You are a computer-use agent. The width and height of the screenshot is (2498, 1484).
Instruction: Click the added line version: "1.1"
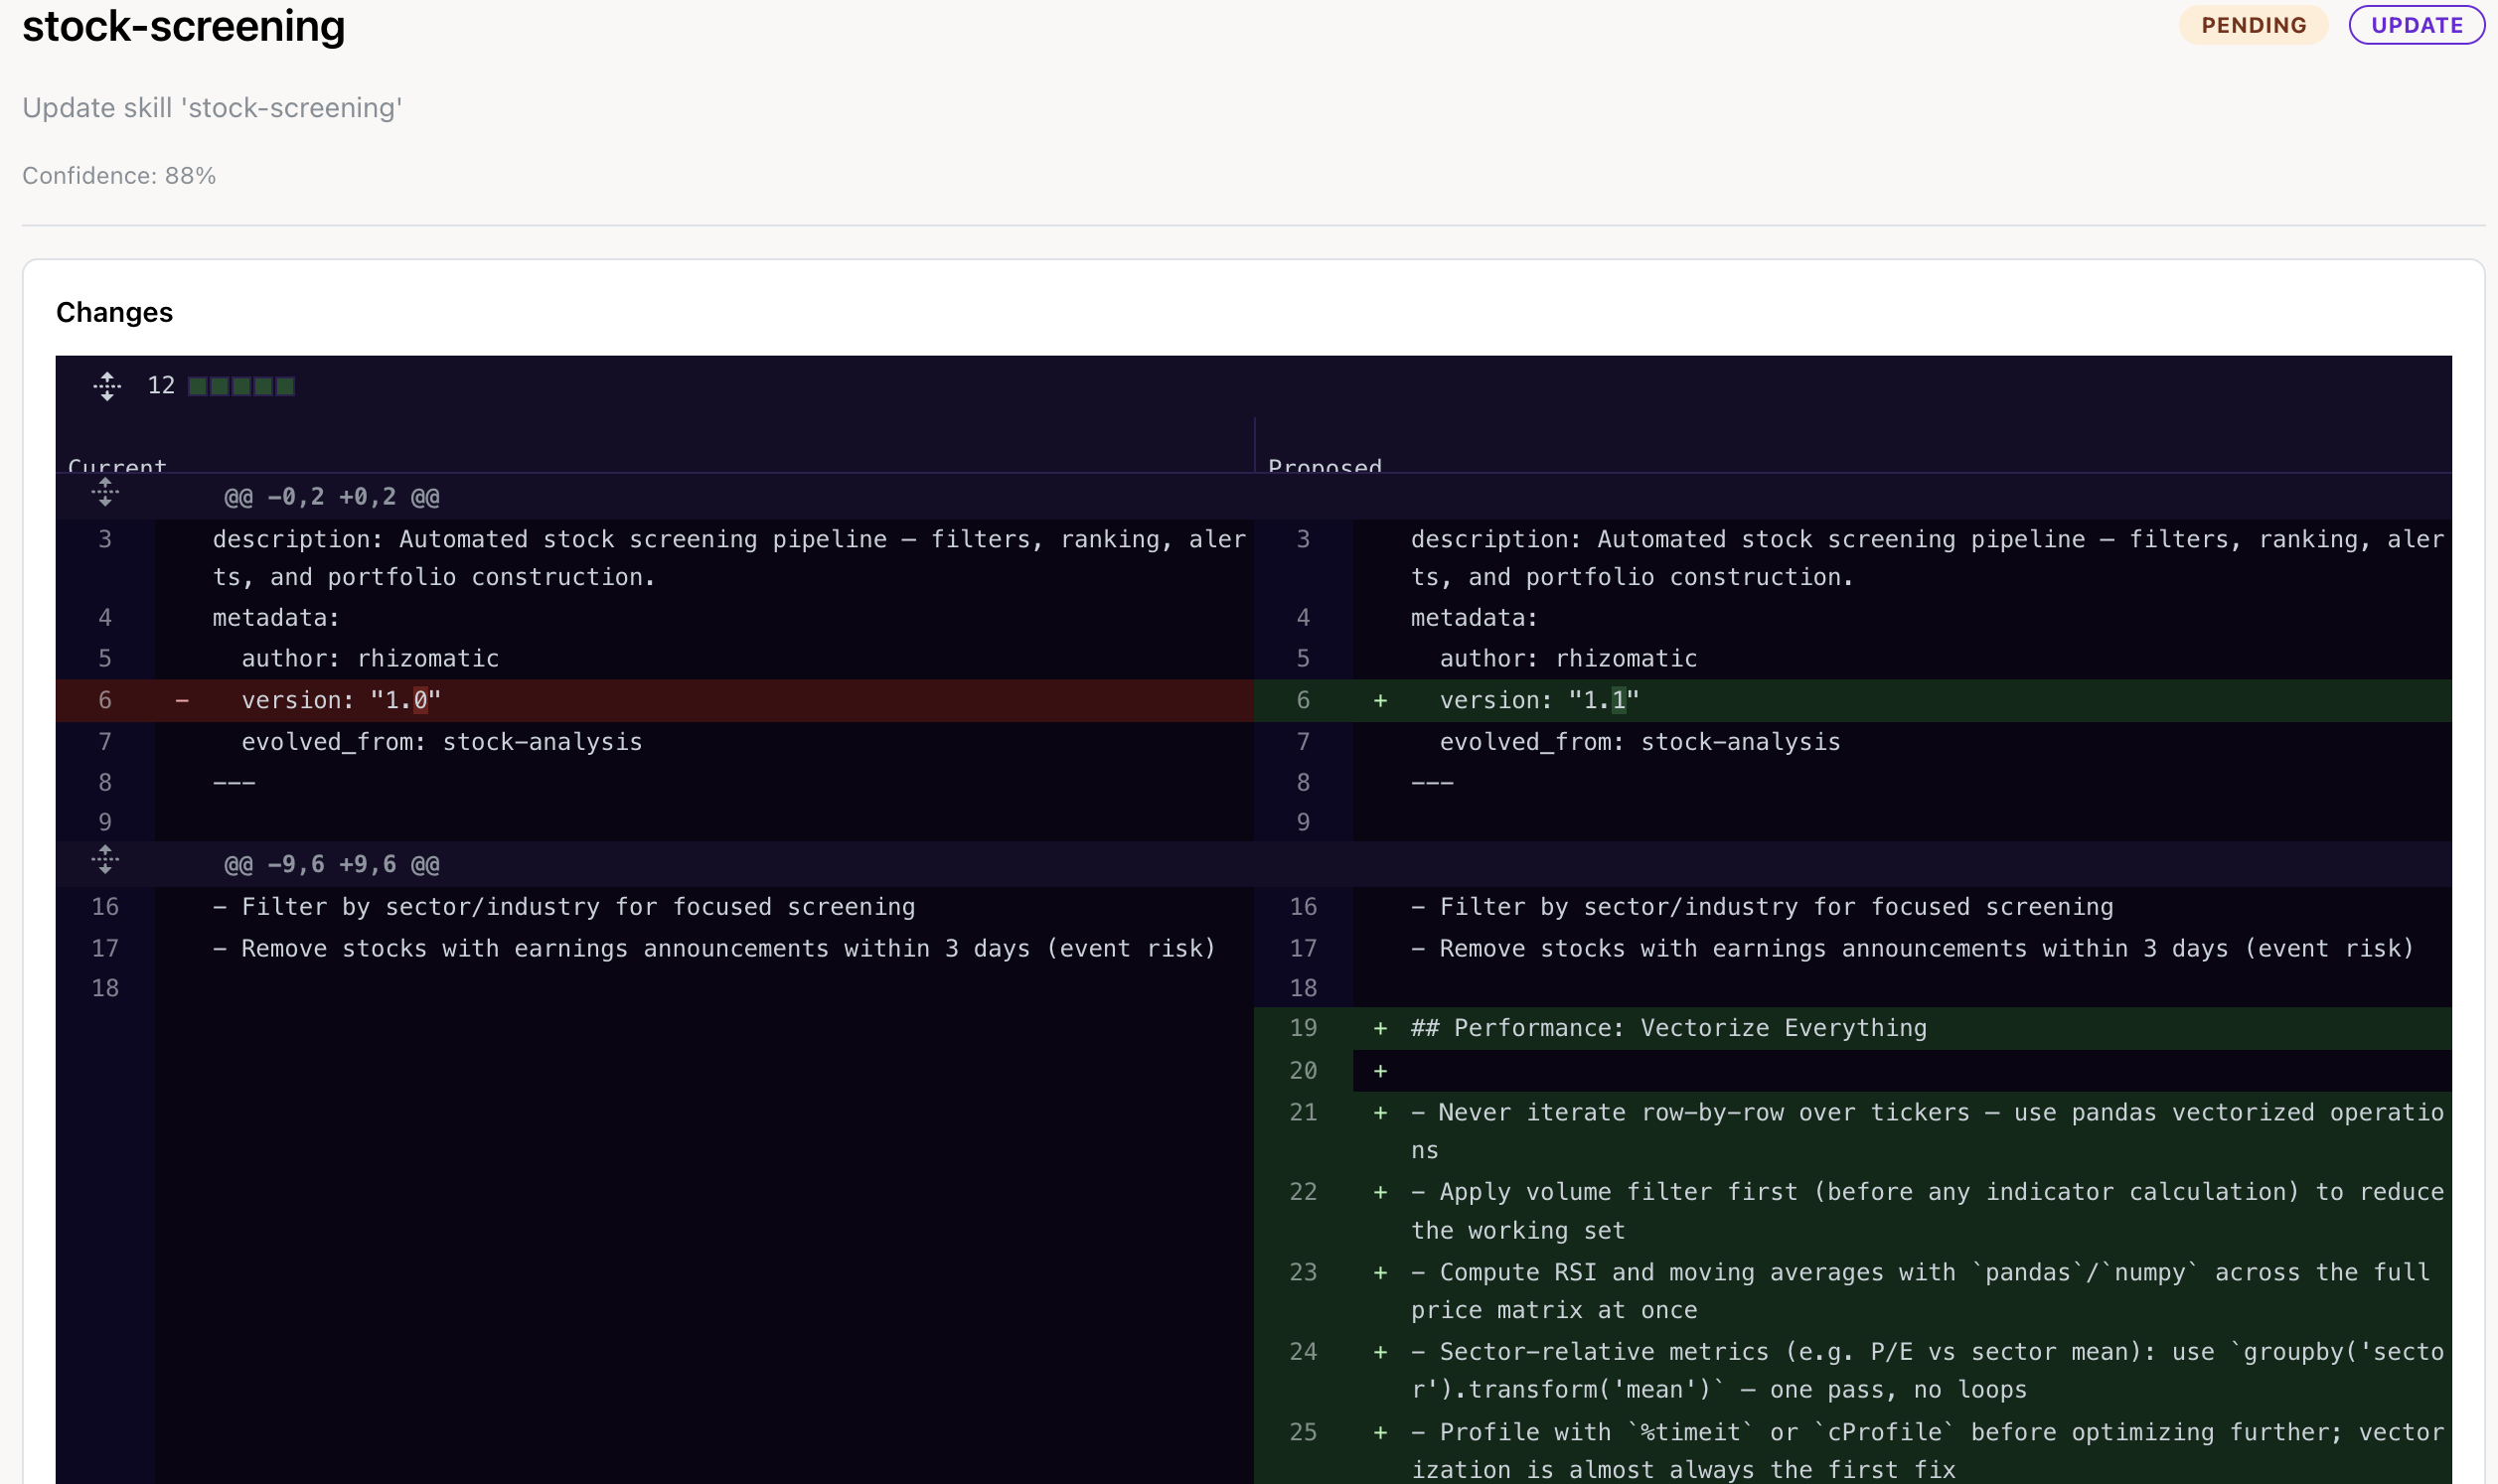[1539, 700]
